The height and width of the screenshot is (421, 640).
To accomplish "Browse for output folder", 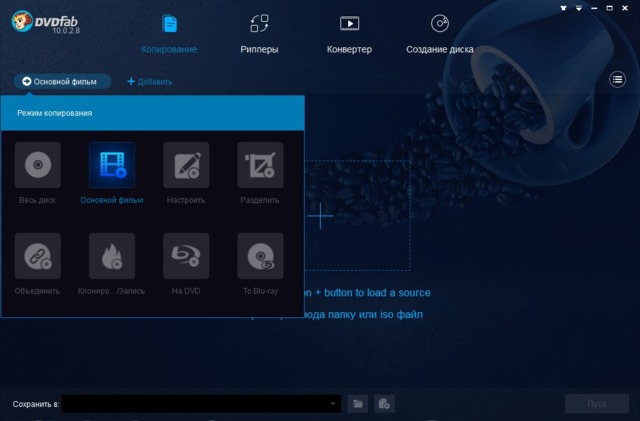I will pyautogui.click(x=359, y=404).
